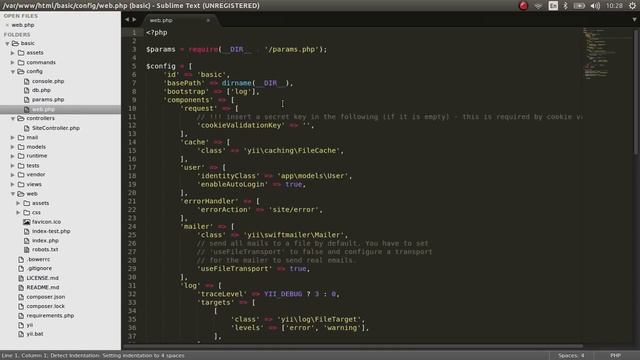
Task: Go to next tab with right arrow
Action: [134, 19]
